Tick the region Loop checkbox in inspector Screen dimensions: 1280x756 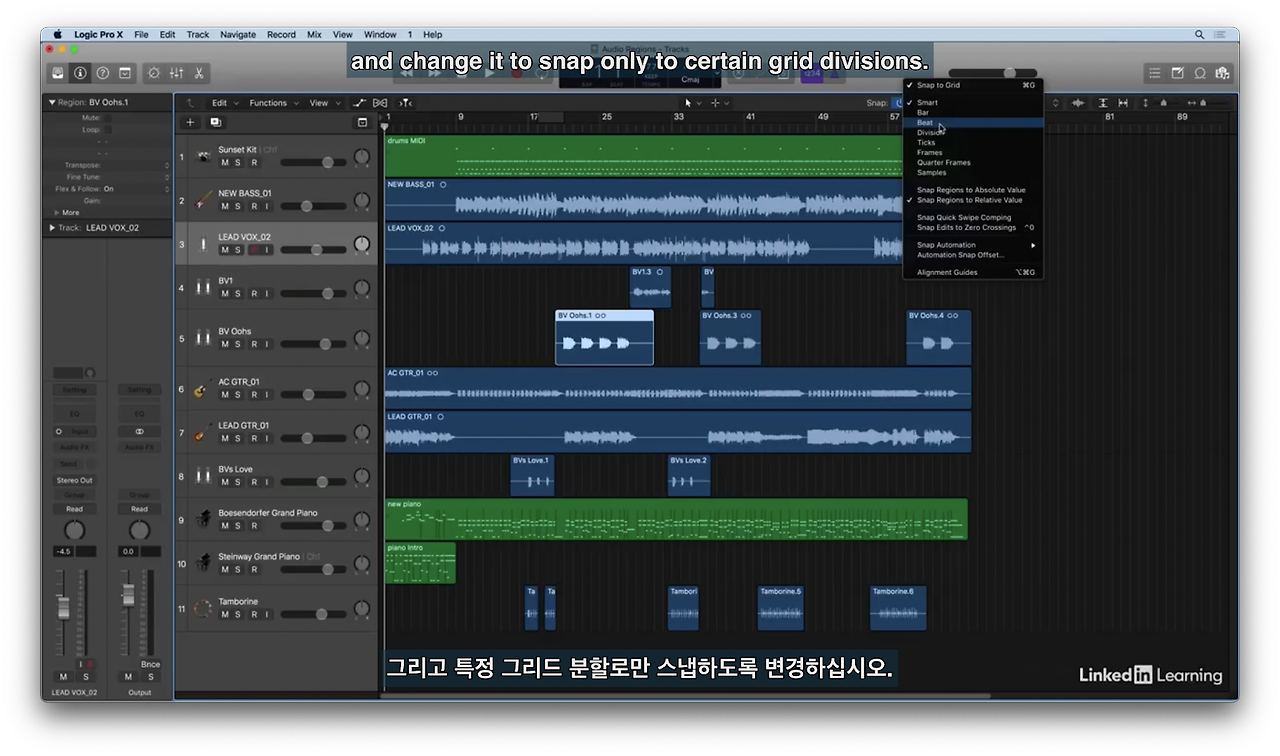point(108,129)
